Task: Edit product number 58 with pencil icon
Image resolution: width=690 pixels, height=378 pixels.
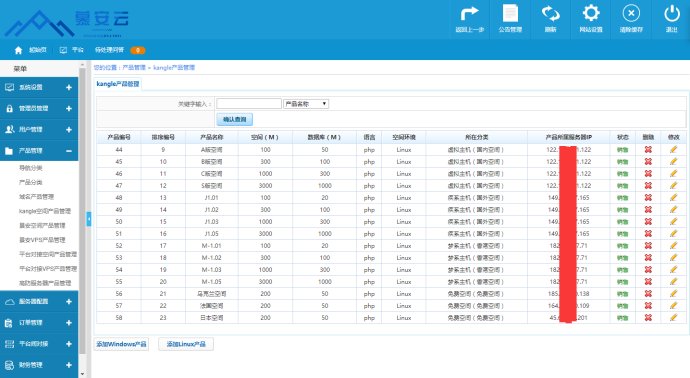Action: 673,317
